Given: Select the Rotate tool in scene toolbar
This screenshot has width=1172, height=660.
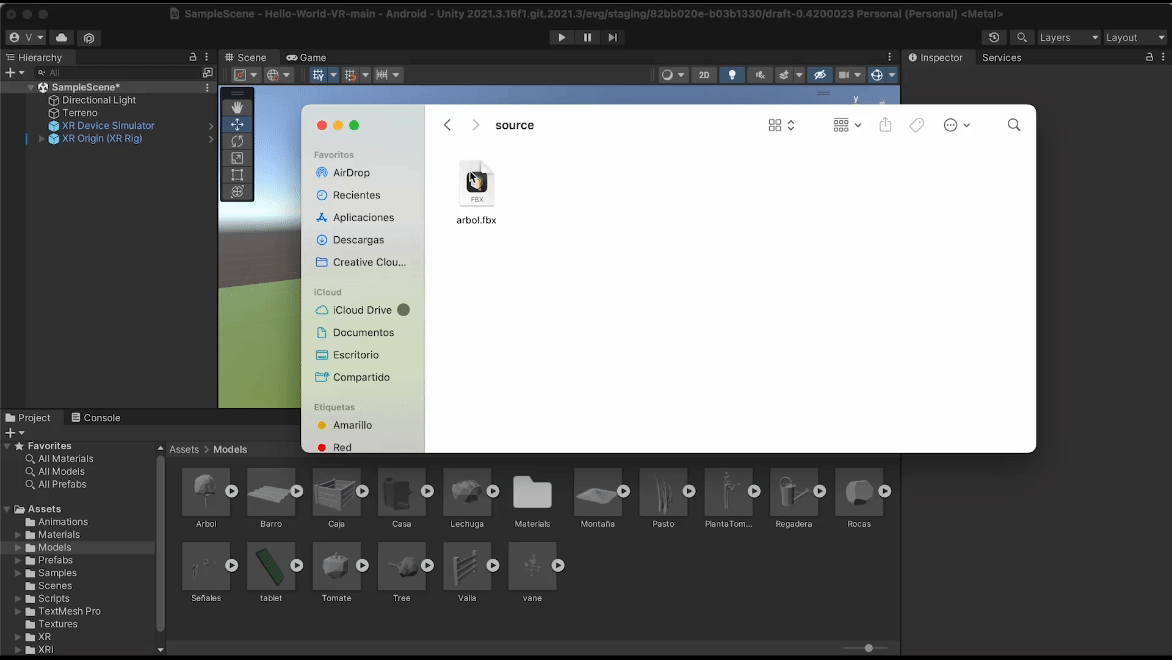Looking at the screenshot, I should coord(237,141).
